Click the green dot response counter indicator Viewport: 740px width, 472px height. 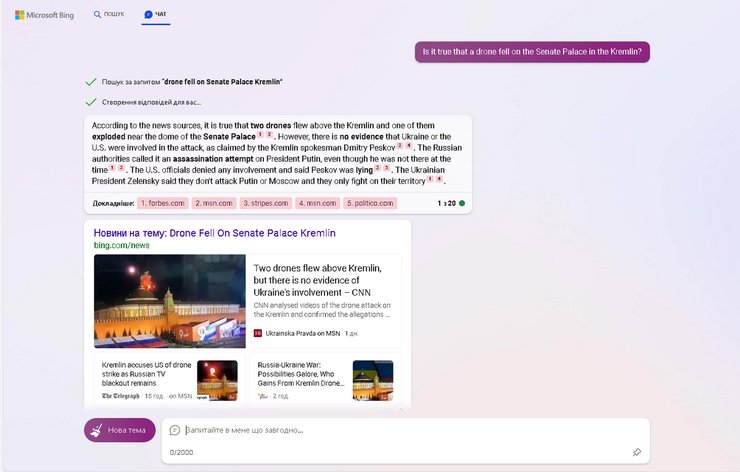pyautogui.click(x=462, y=203)
